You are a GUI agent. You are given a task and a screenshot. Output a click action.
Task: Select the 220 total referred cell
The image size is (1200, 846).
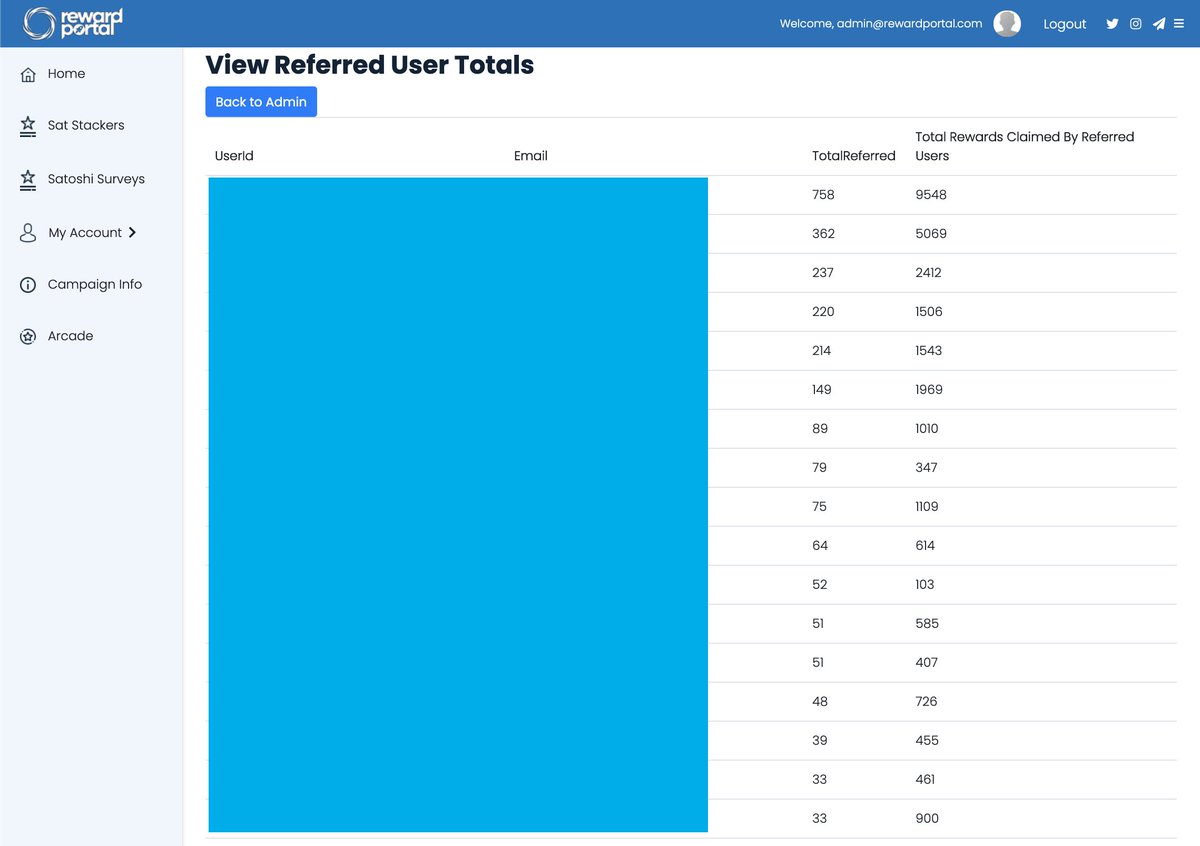823,312
